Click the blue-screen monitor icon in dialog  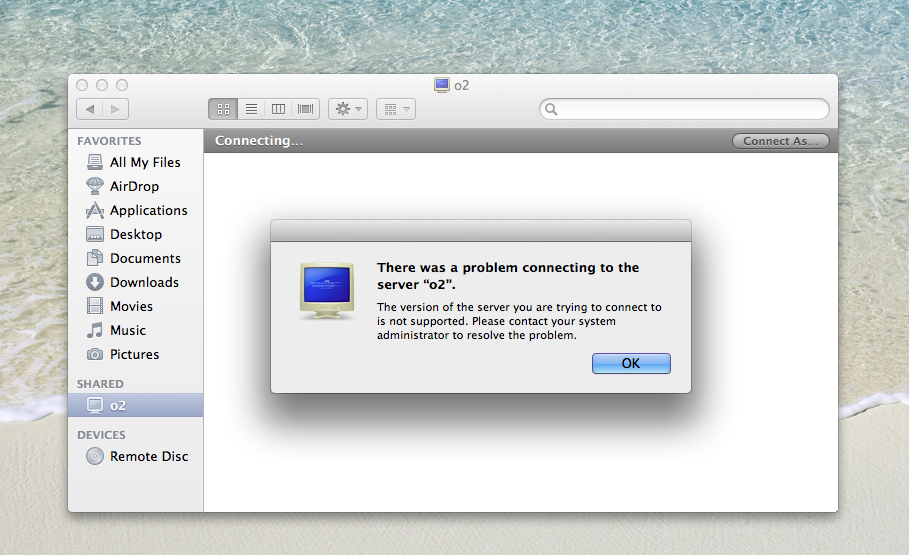click(327, 291)
